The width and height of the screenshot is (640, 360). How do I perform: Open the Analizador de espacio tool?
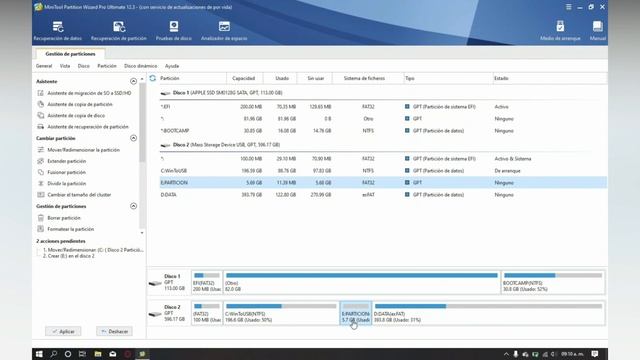tap(224, 31)
